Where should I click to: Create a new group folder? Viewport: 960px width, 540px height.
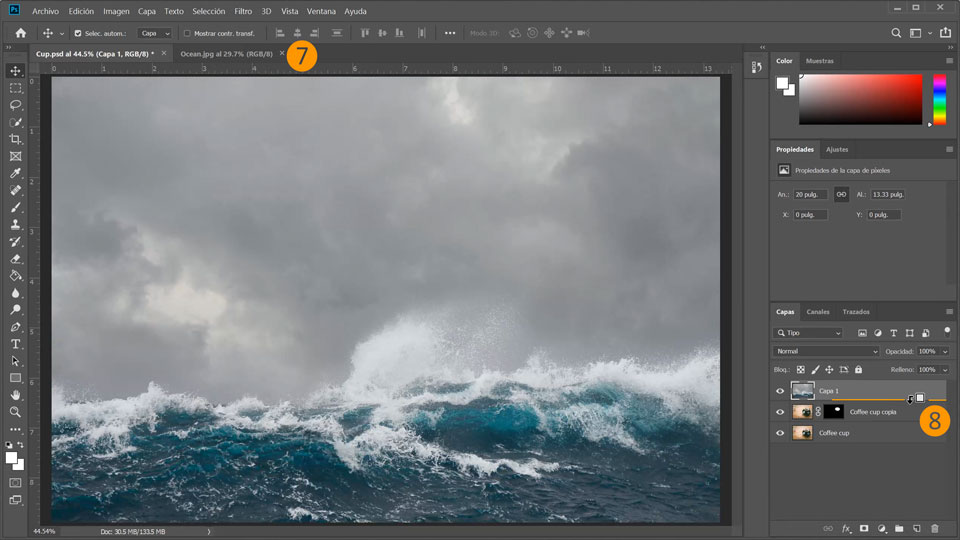pos(899,528)
